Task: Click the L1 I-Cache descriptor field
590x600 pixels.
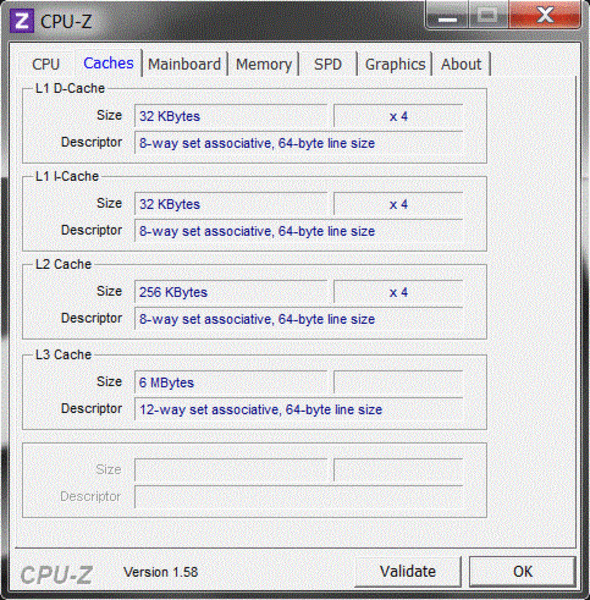Action: (x=299, y=231)
